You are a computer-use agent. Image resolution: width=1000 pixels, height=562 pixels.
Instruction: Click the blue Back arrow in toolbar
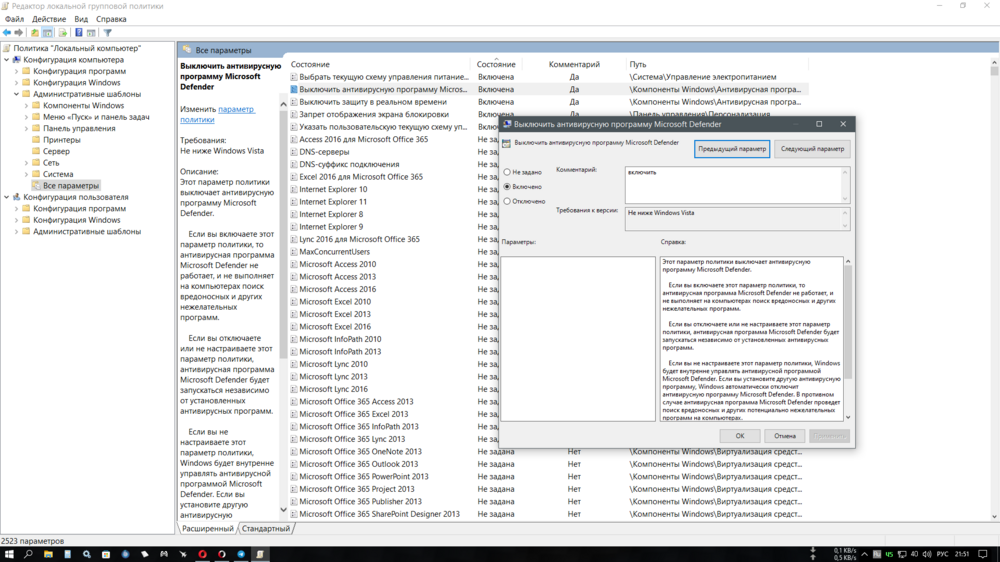click(7, 33)
